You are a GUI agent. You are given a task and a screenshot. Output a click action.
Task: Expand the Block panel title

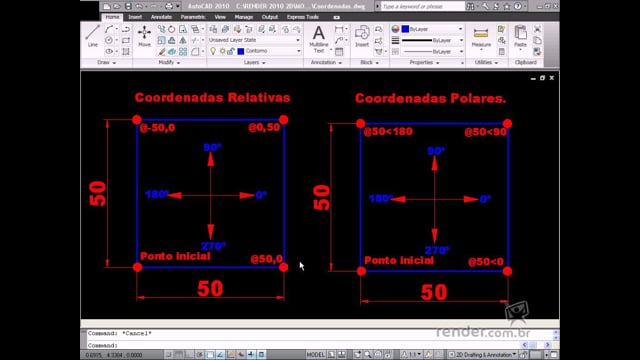pos(369,62)
